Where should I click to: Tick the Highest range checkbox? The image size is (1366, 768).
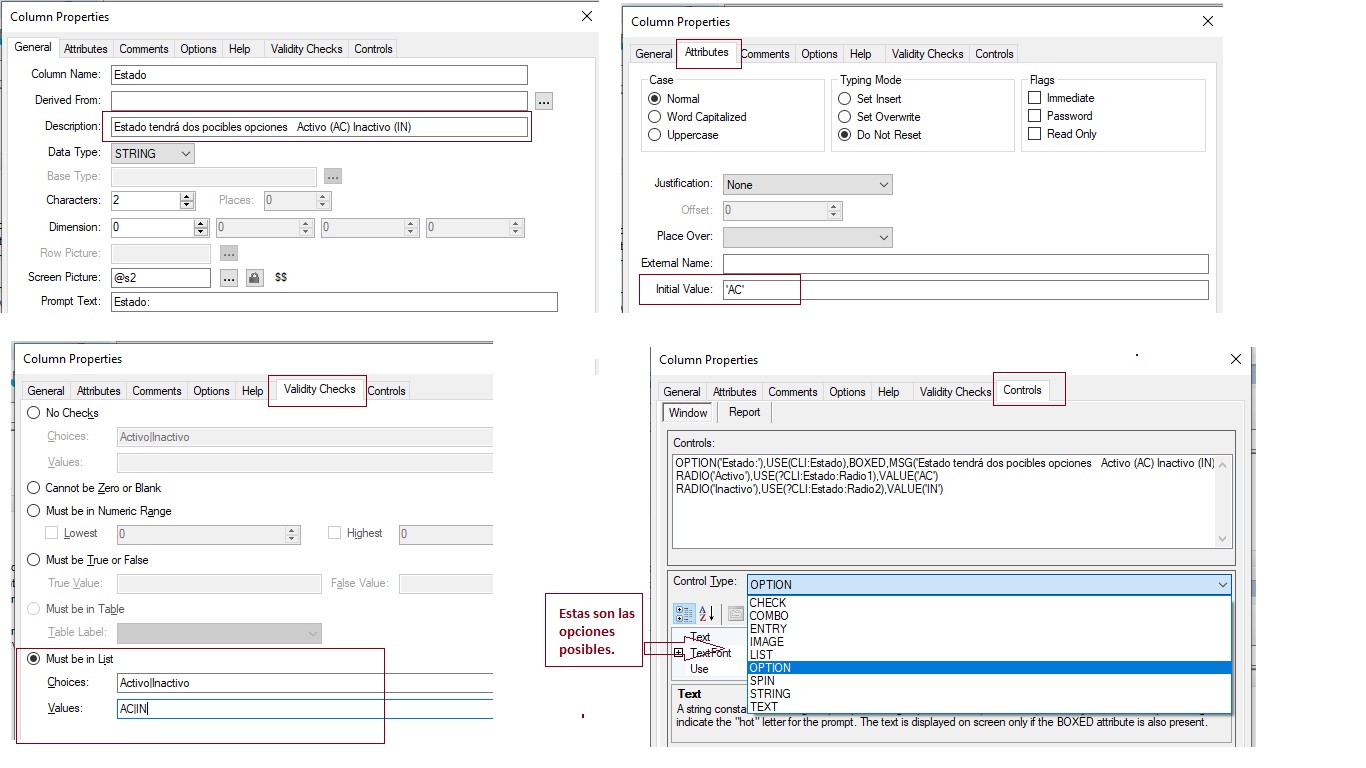(x=335, y=533)
